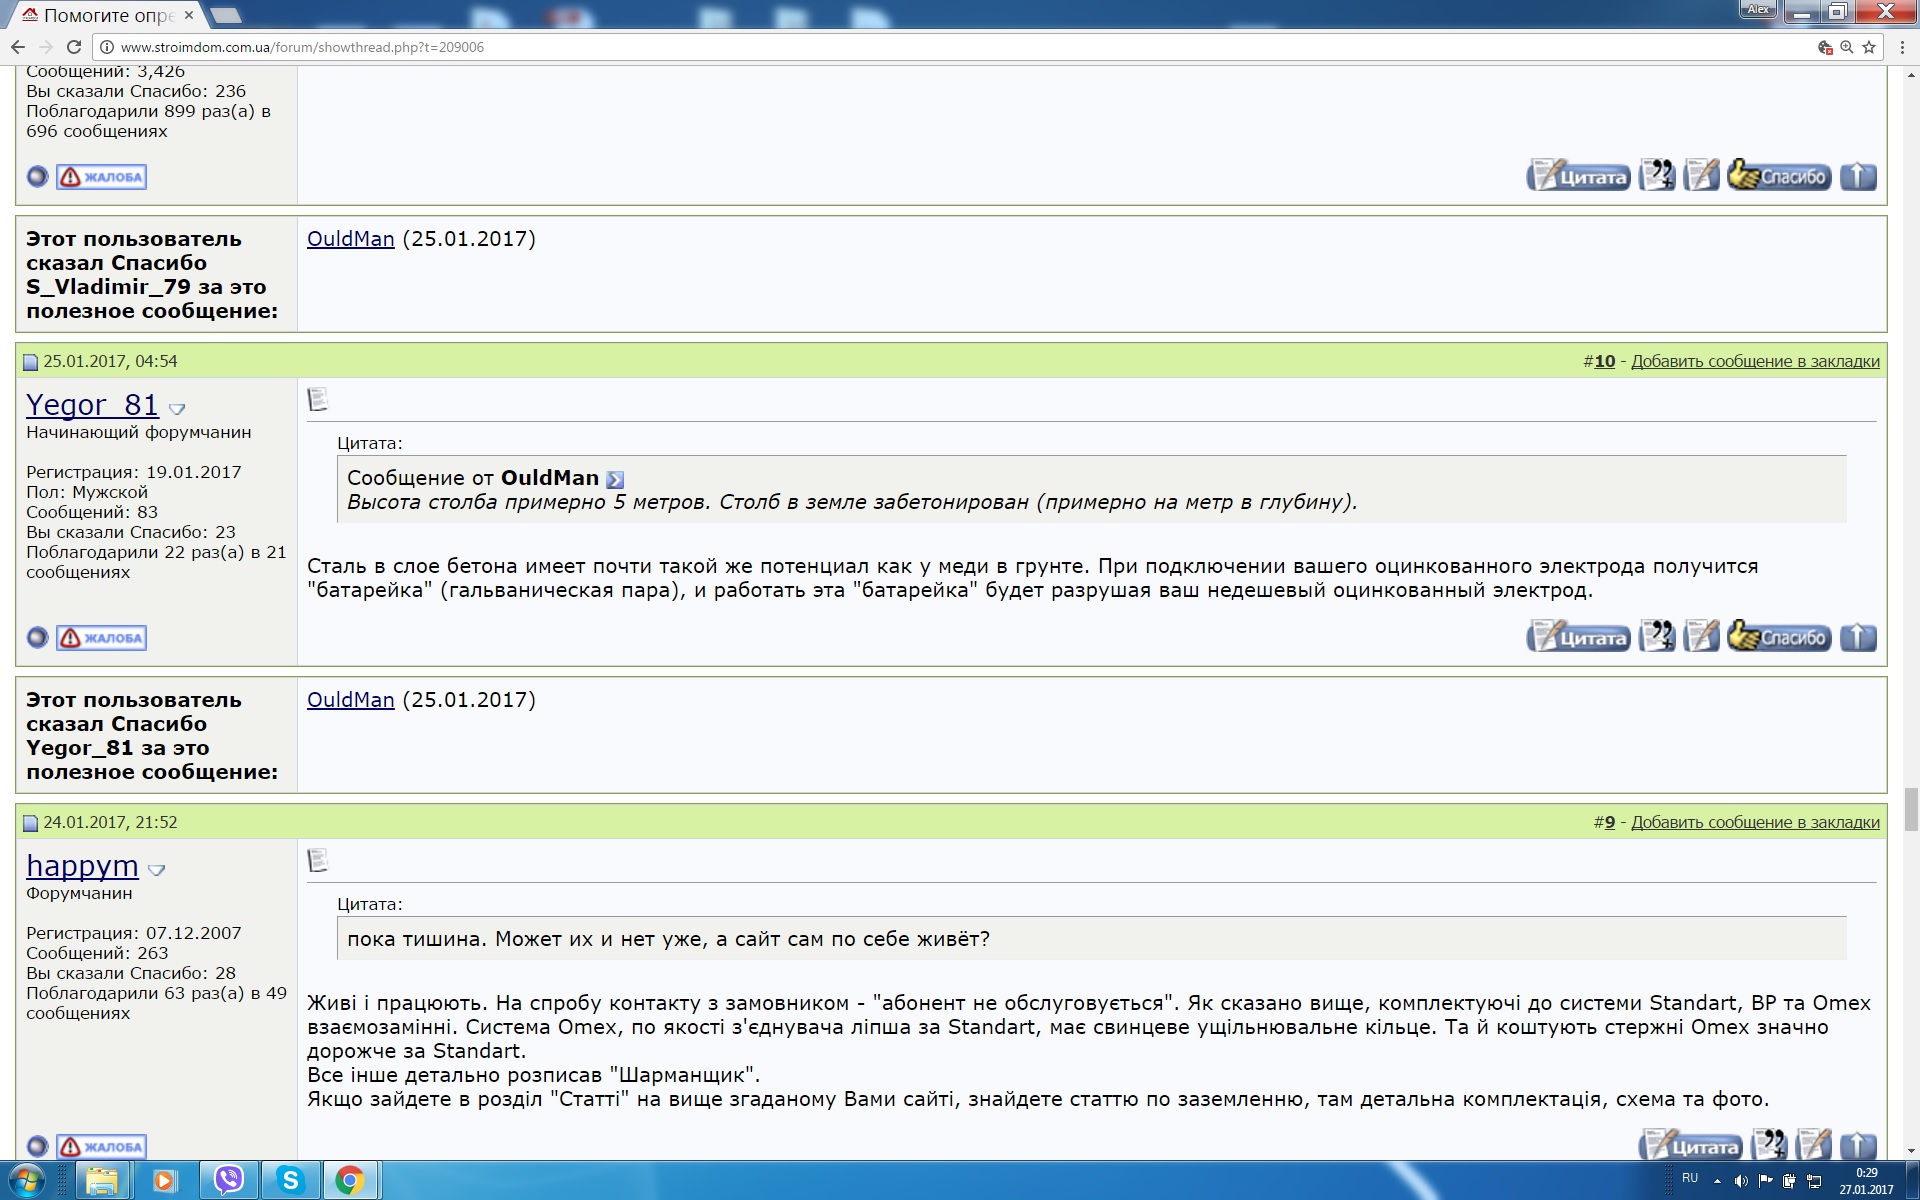
Task: Open OuldMan link under Yegor_81's post
Action: pyautogui.click(x=350, y=700)
